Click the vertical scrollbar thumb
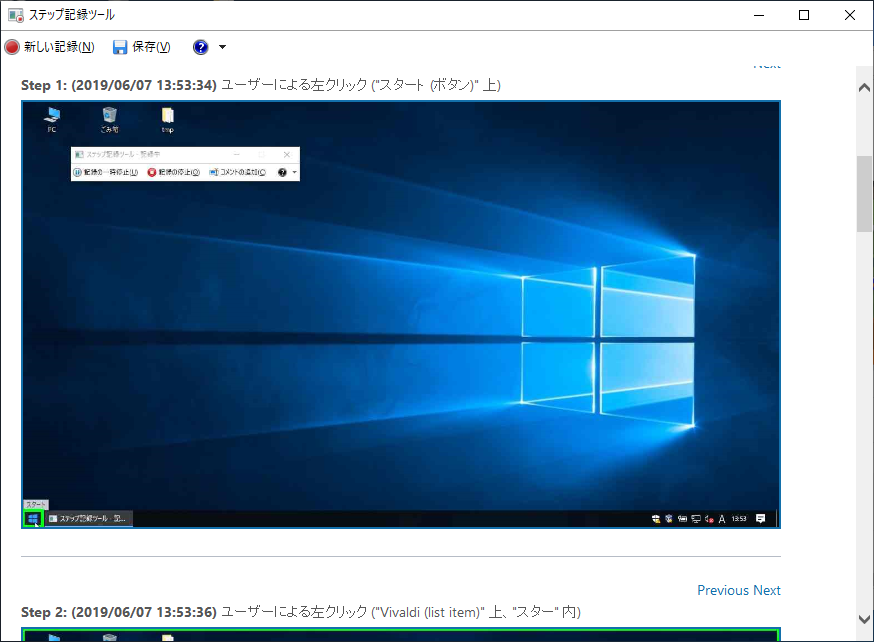Image resolution: width=874 pixels, height=642 pixels. pyautogui.click(x=865, y=193)
